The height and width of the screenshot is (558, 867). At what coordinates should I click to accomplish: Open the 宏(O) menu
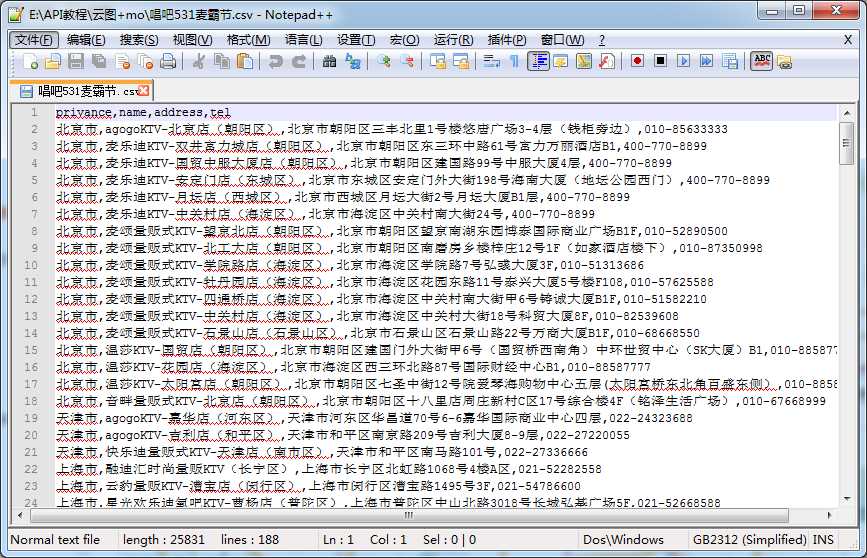404,40
